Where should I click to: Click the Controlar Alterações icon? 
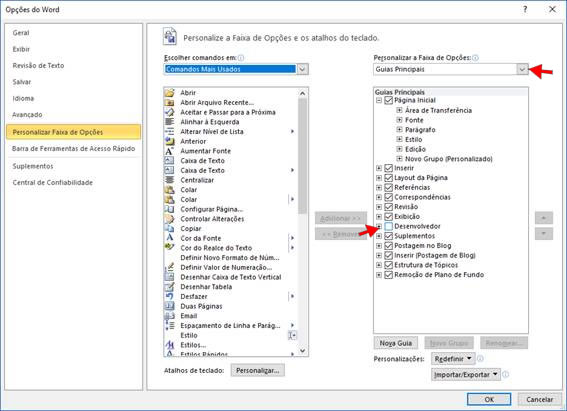coord(169,219)
